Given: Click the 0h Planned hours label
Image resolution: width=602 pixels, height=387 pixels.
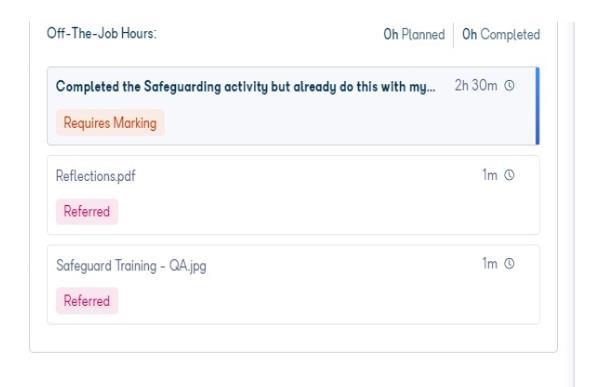Looking at the screenshot, I should (414, 35).
